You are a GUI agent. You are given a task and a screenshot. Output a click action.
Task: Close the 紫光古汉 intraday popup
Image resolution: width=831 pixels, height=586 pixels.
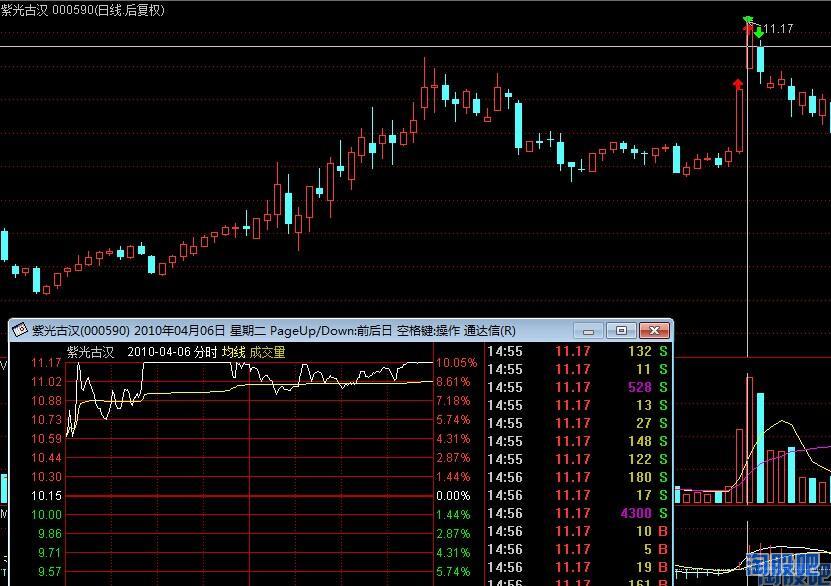pyautogui.click(x=654, y=331)
